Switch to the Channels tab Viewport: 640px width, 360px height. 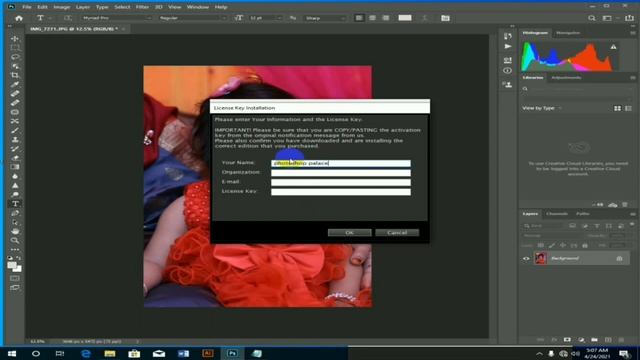pos(557,213)
